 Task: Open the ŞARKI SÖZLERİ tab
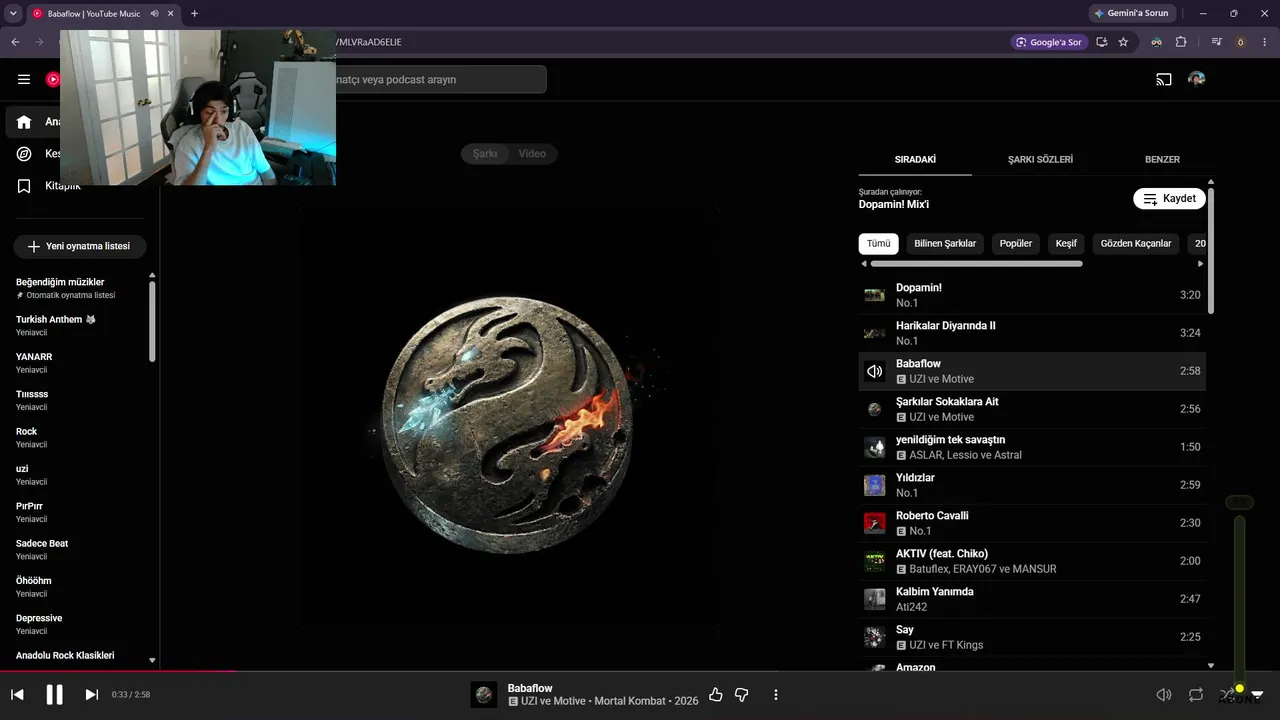pos(1040,159)
